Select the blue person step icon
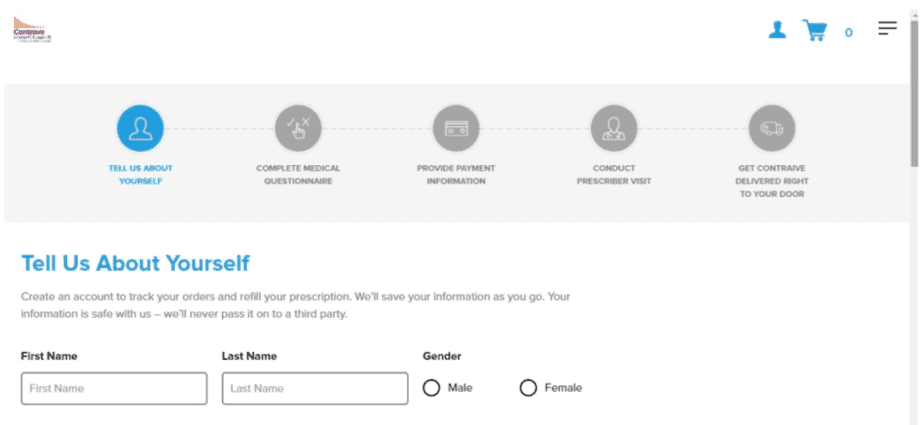Viewport: 924px width, 425px height. pos(140,128)
